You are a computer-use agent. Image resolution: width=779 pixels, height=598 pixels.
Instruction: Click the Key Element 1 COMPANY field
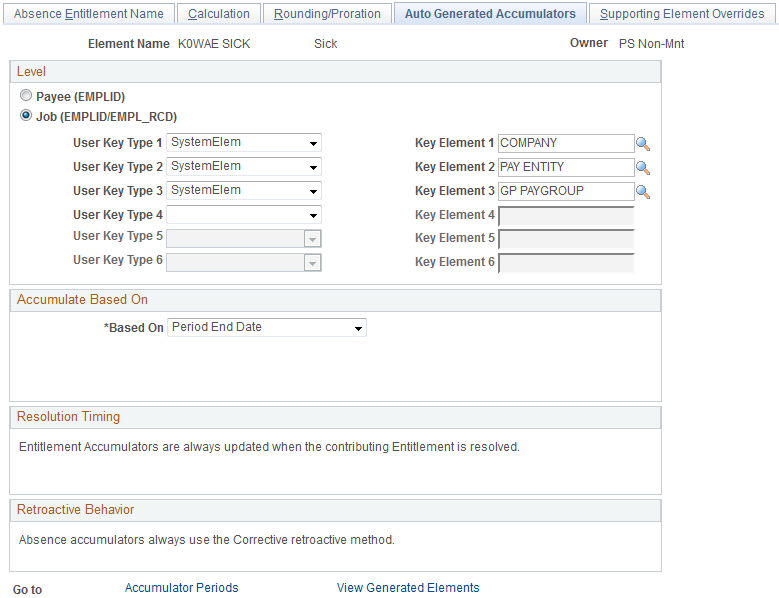click(566, 143)
